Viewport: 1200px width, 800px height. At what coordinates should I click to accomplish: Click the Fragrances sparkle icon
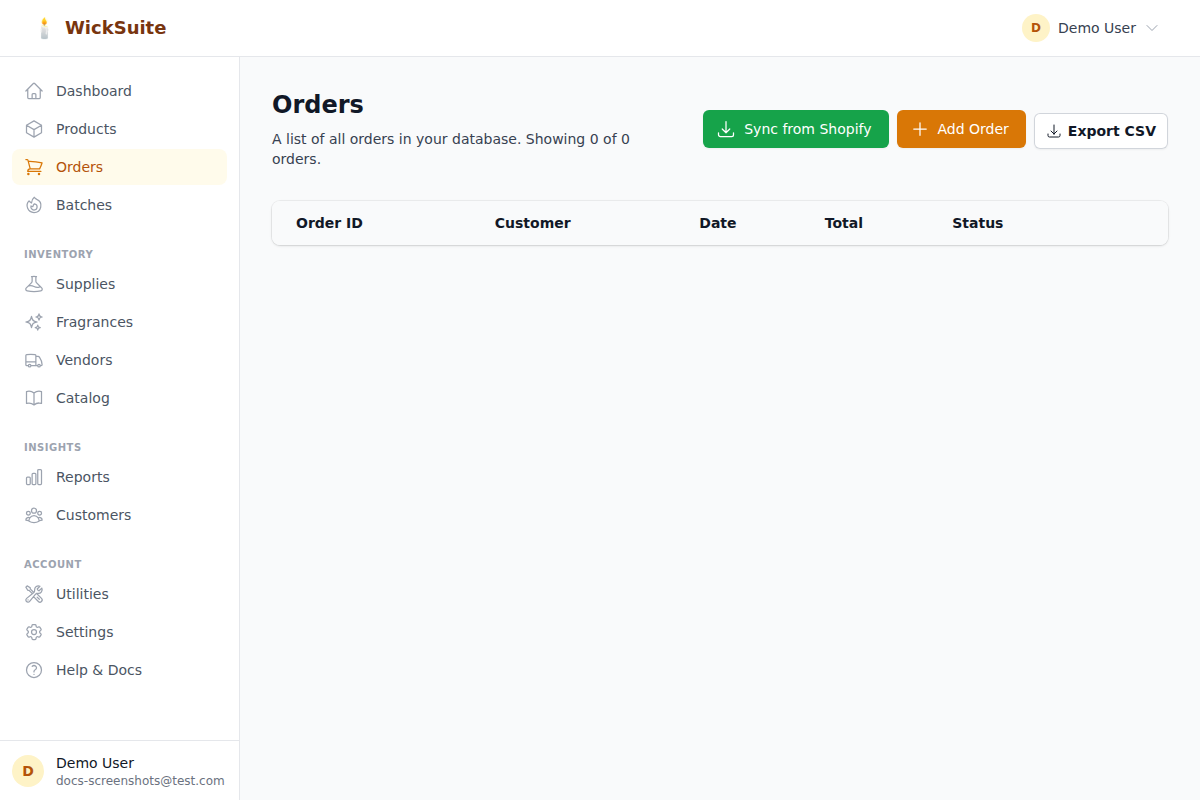34,321
